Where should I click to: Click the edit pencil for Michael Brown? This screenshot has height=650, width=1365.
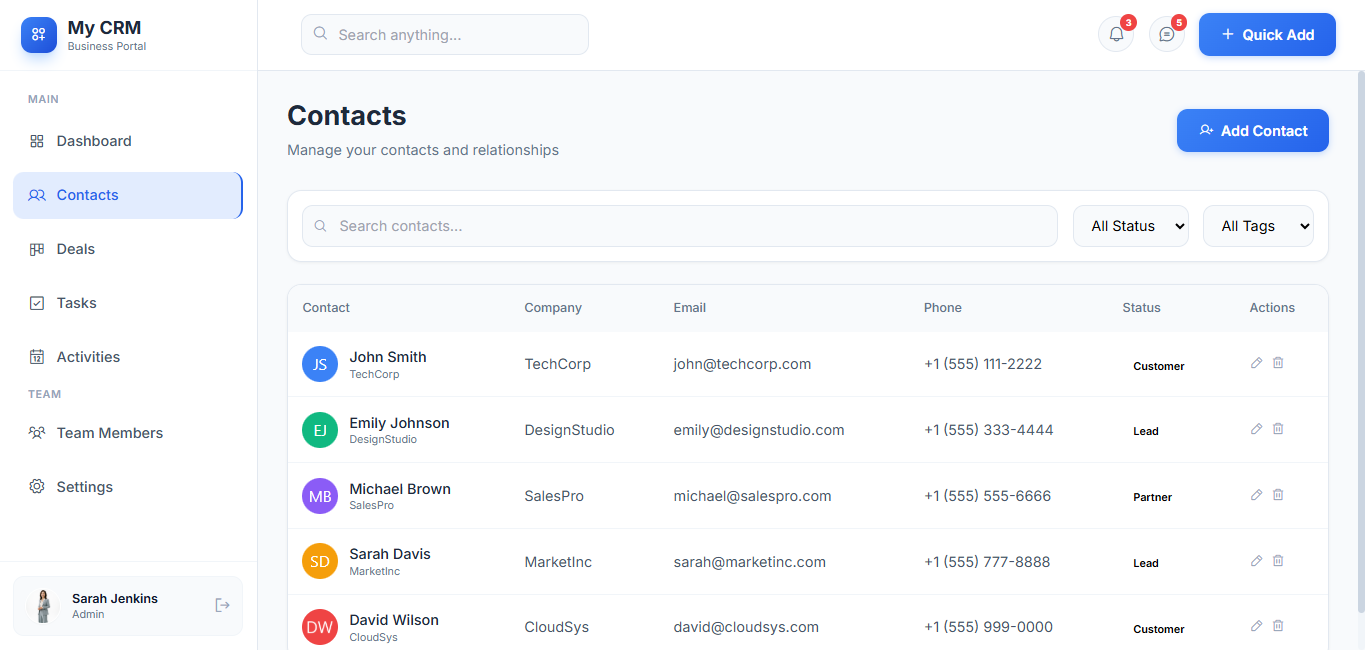(1256, 495)
